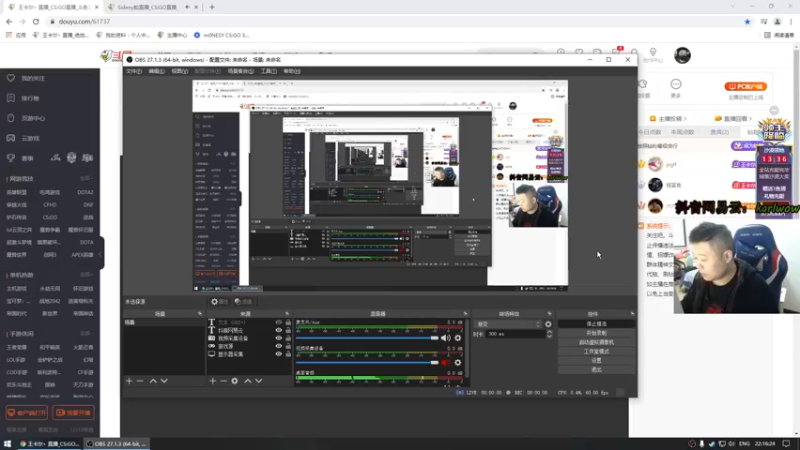
Task: Move source down in the Sources list
Action: (x=259, y=381)
